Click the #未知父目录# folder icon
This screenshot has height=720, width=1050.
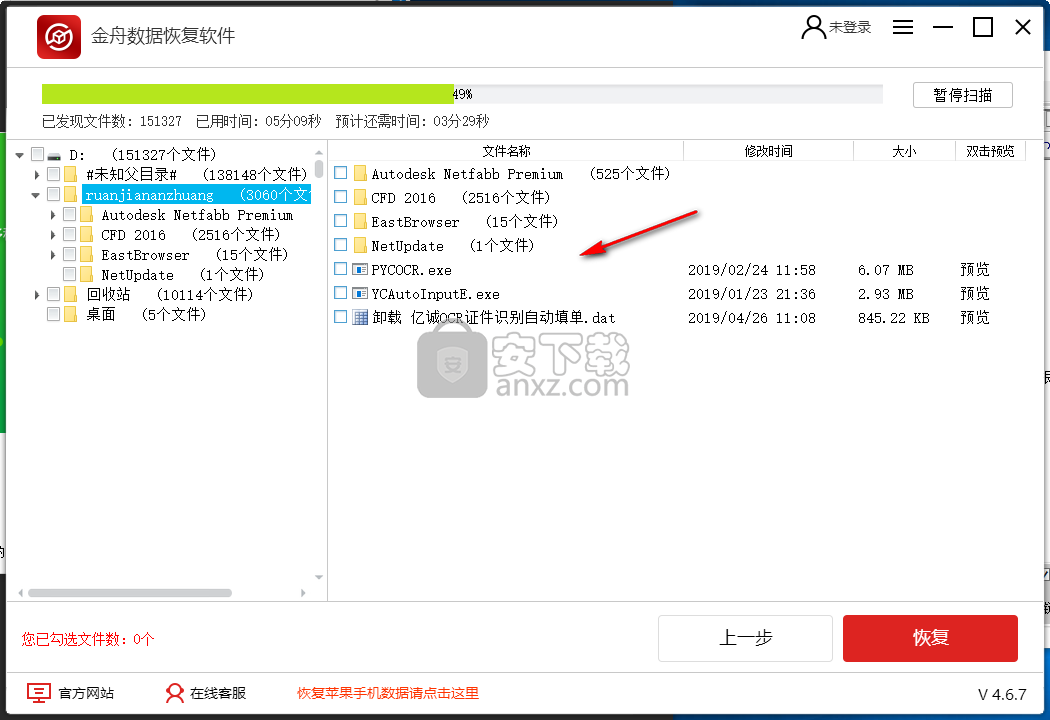[x=71, y=175]
